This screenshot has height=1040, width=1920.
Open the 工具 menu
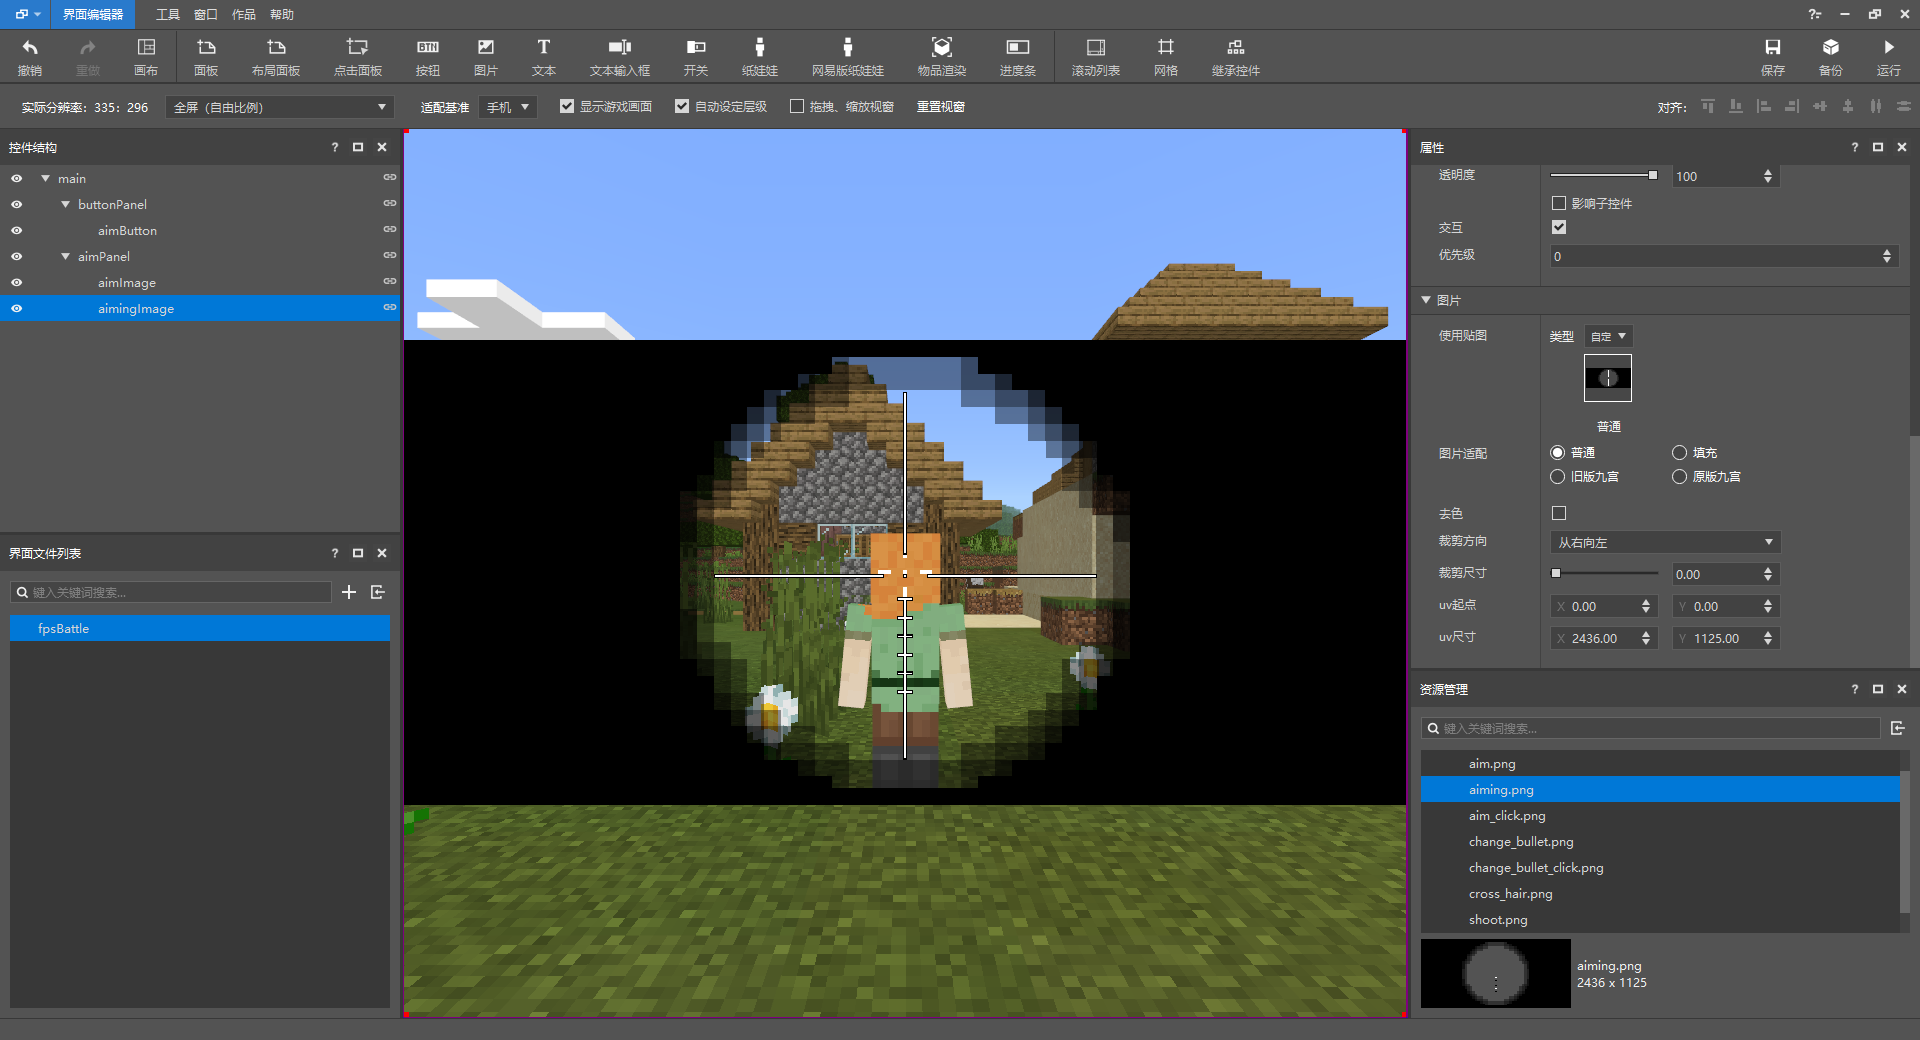[168, 14]
